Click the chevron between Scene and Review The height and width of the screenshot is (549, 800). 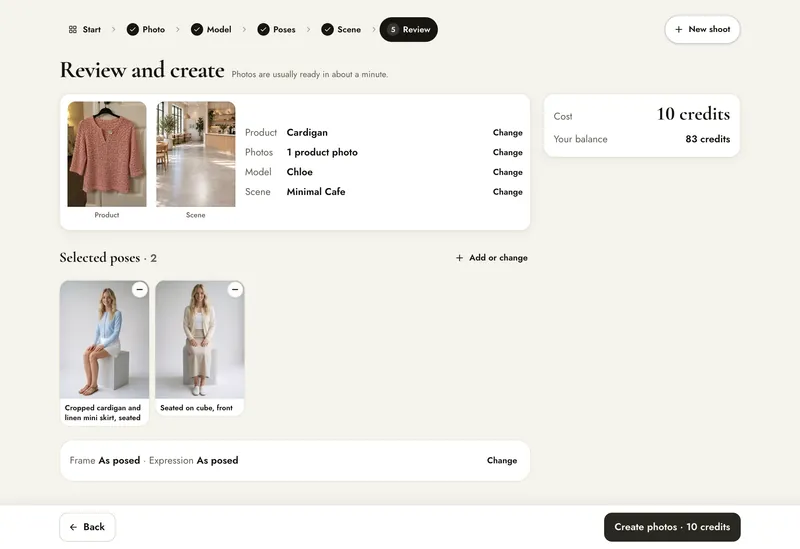click(374, 30)
